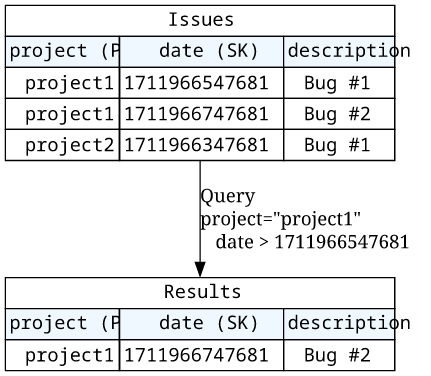The height and width of the screenshot is (376, 431).
Task: Click the Issues table title
Action: 201,20
